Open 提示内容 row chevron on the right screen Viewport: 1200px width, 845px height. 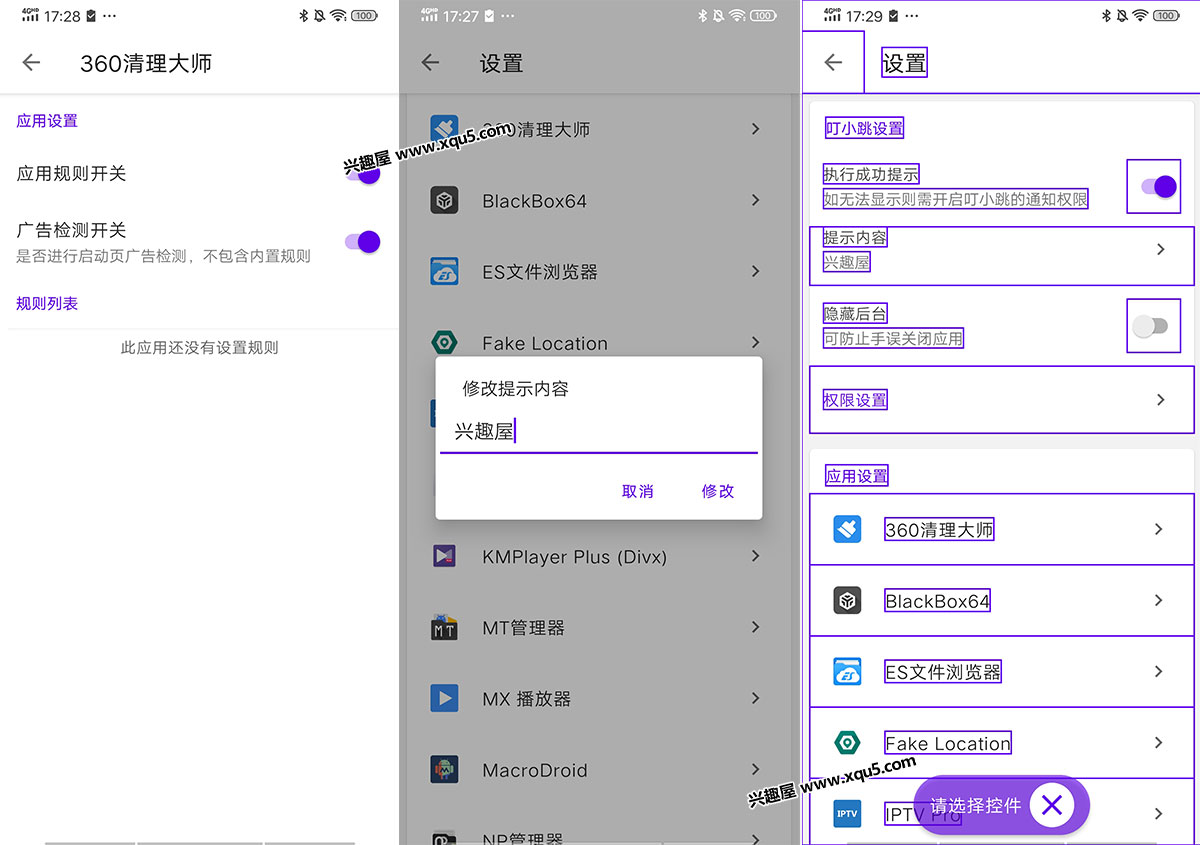point(1161,249)
